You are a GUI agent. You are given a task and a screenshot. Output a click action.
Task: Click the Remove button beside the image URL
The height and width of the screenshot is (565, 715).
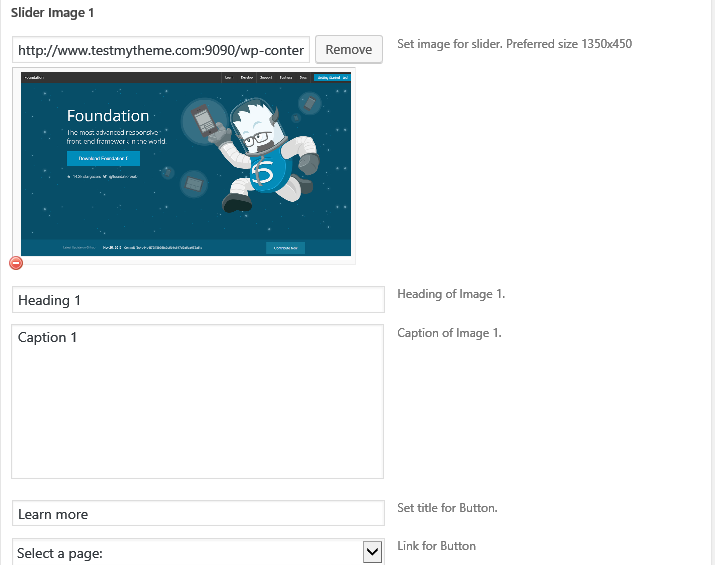[349, 49]
